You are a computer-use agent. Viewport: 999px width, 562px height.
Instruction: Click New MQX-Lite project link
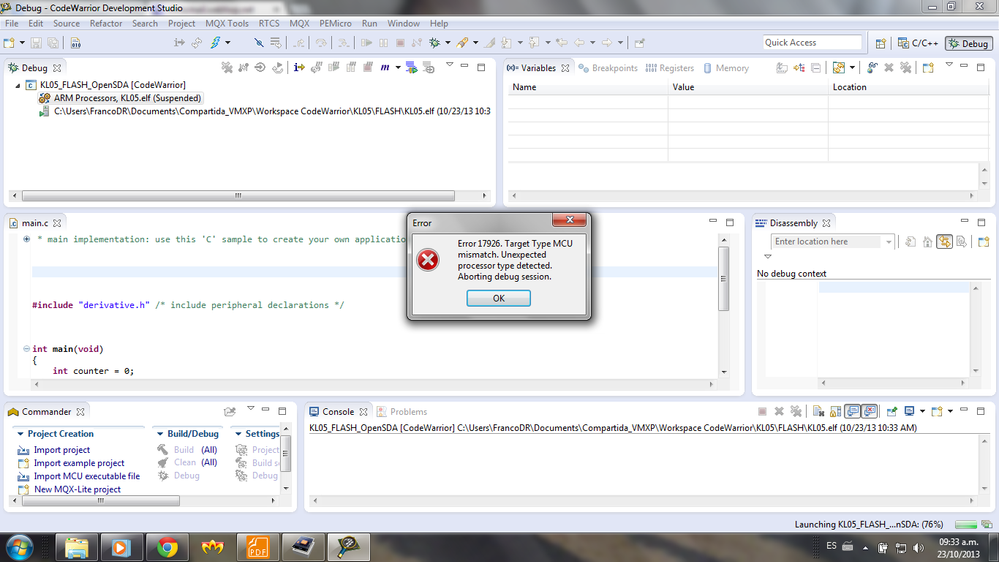tap(77, 489)
